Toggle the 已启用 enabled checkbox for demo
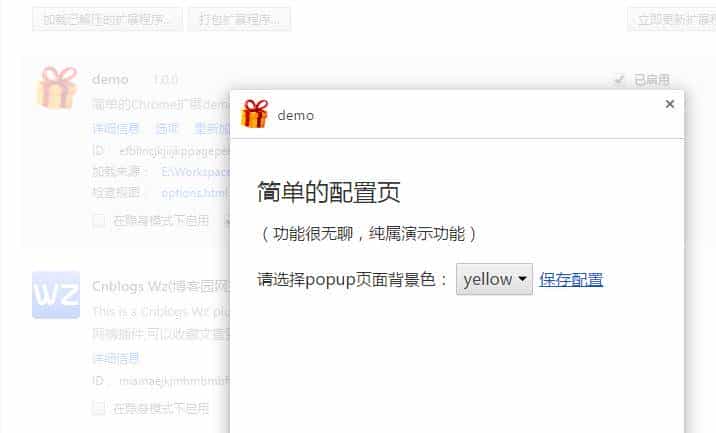 [619, 80]
